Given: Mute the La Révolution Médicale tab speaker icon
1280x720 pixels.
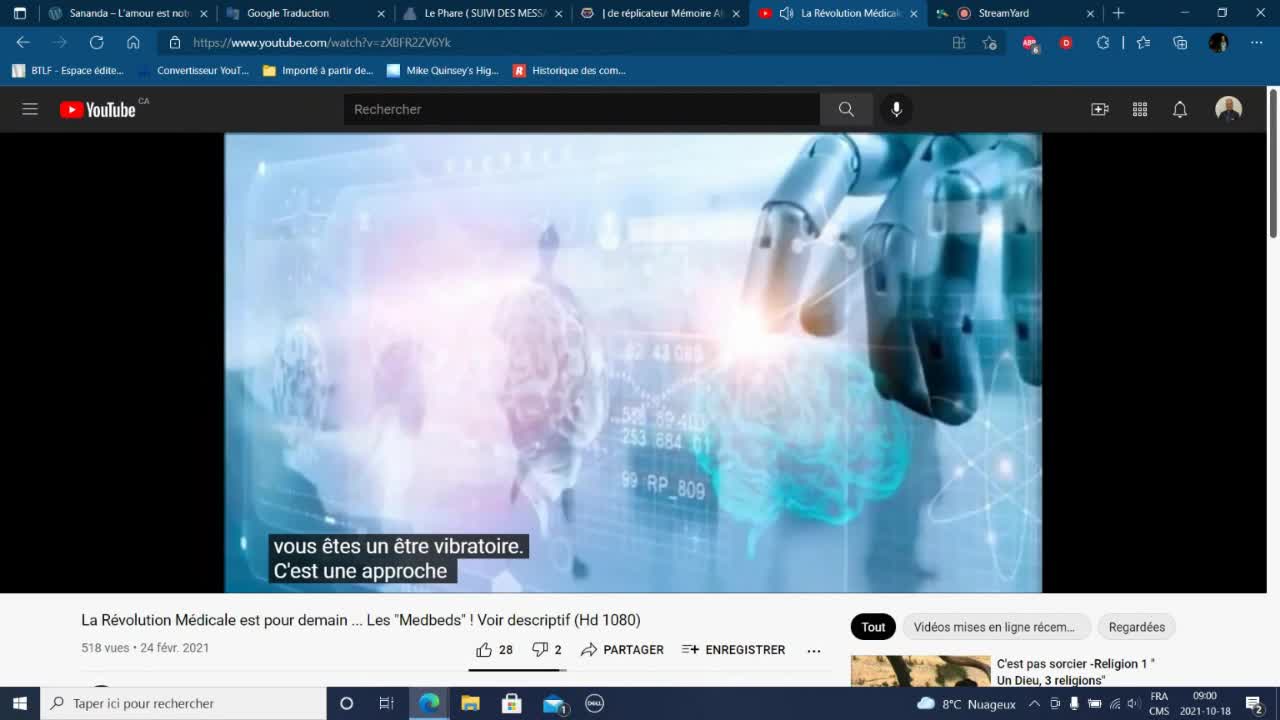Looking at the screenshot, I should click(786, 13).
